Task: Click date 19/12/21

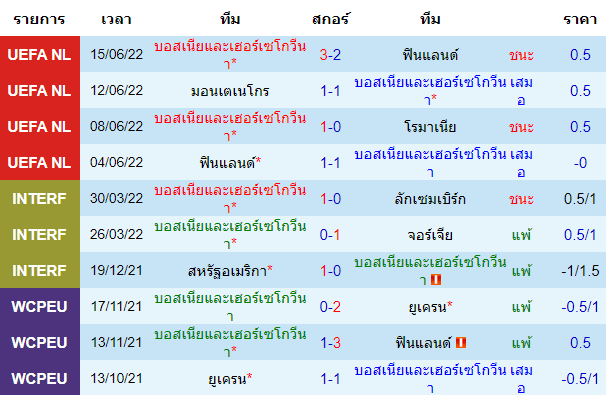Action: point(116,270)
